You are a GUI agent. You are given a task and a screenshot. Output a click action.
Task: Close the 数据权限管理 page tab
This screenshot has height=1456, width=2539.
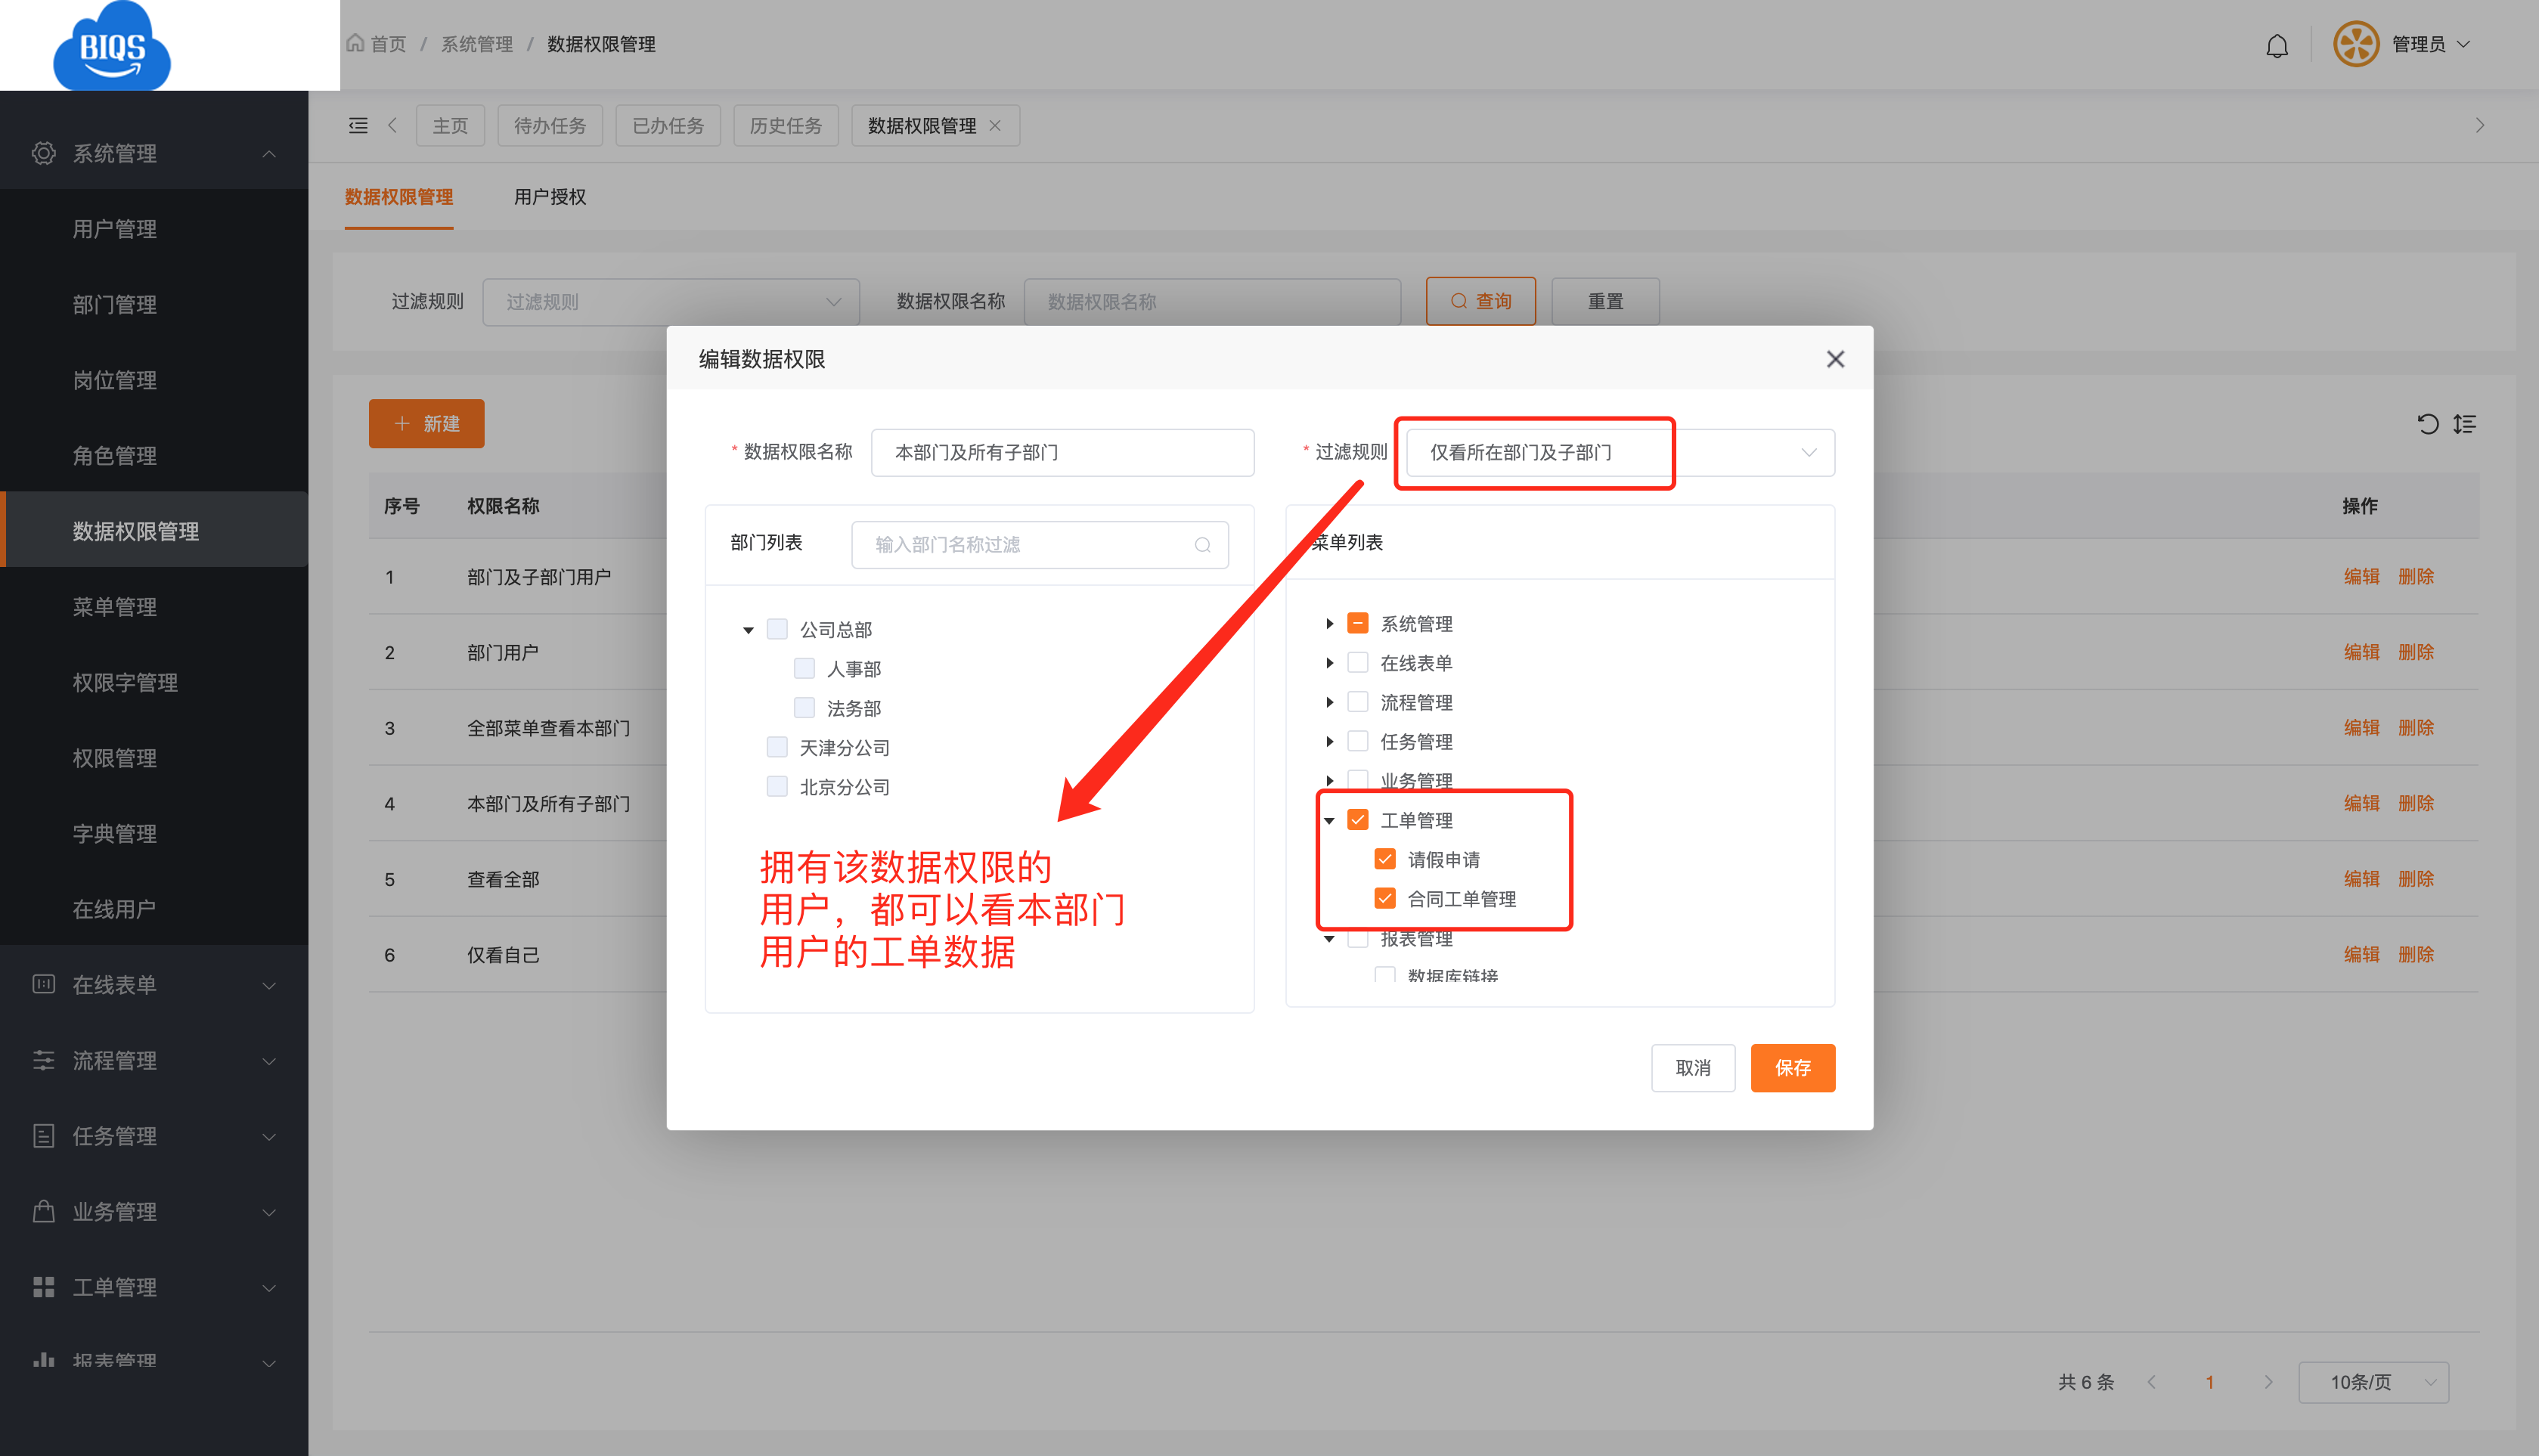point(995,125)
